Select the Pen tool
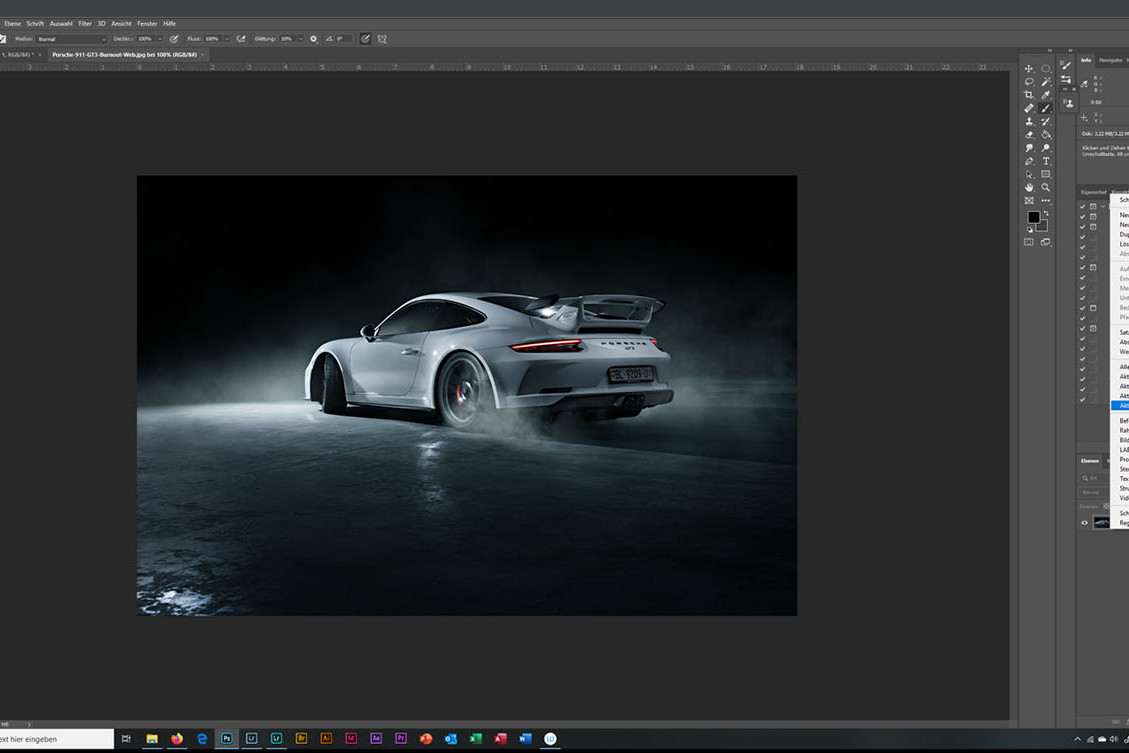This screenshot has height=753, width=1129. tap(1029, 161)
